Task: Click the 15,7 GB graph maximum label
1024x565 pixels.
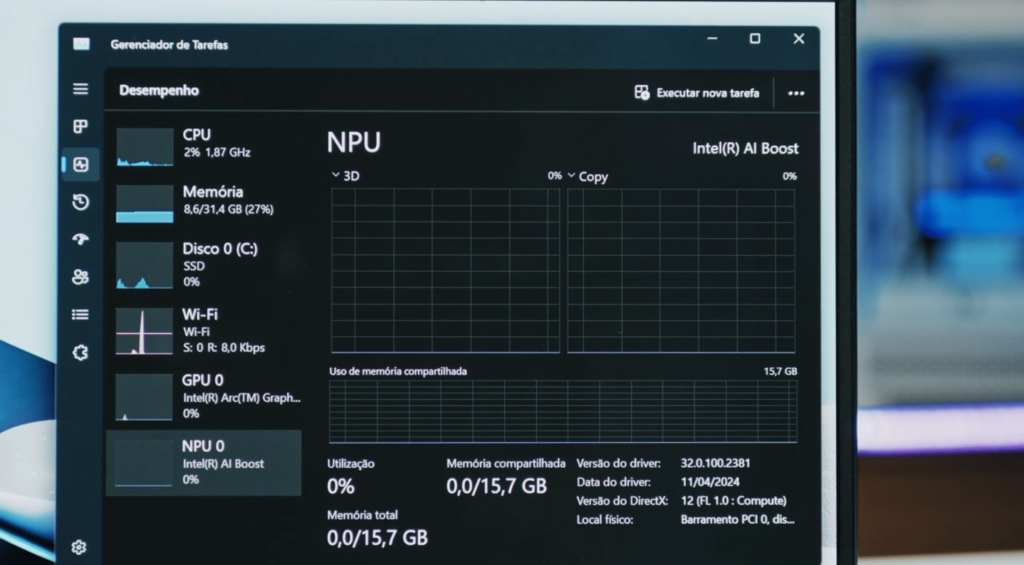Action: click(x=780, y=371)
